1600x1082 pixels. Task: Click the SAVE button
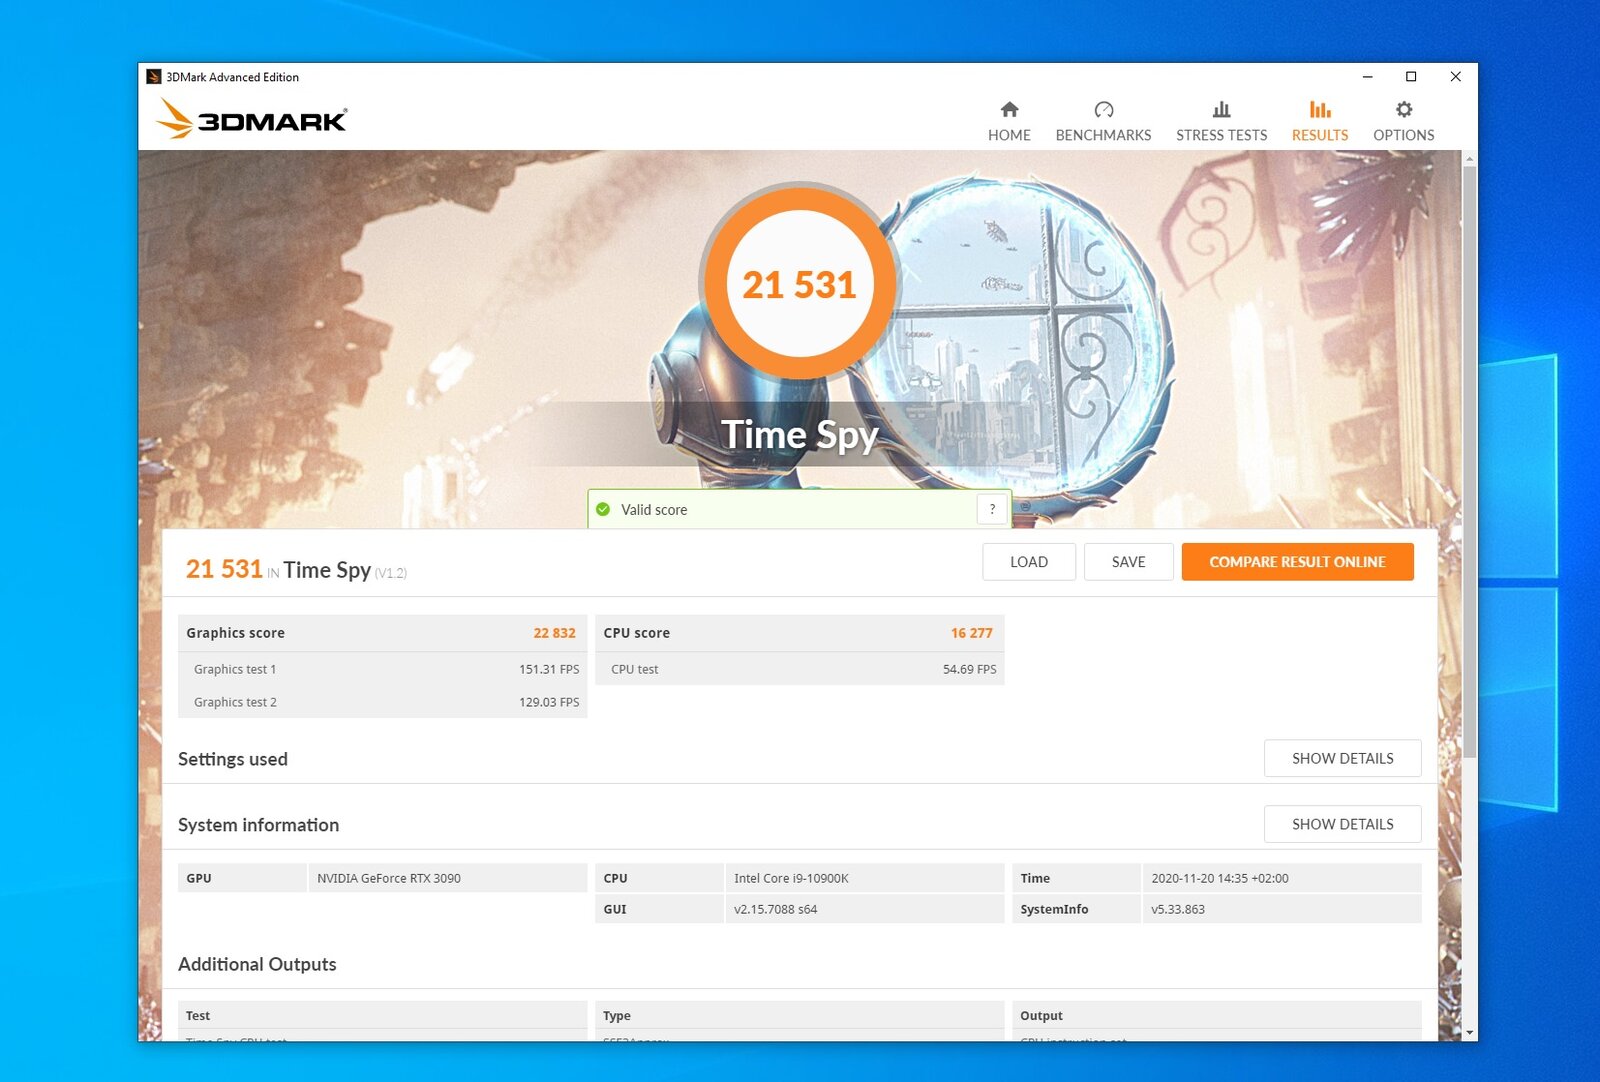pyautogui.click(x=1128, y=562)
